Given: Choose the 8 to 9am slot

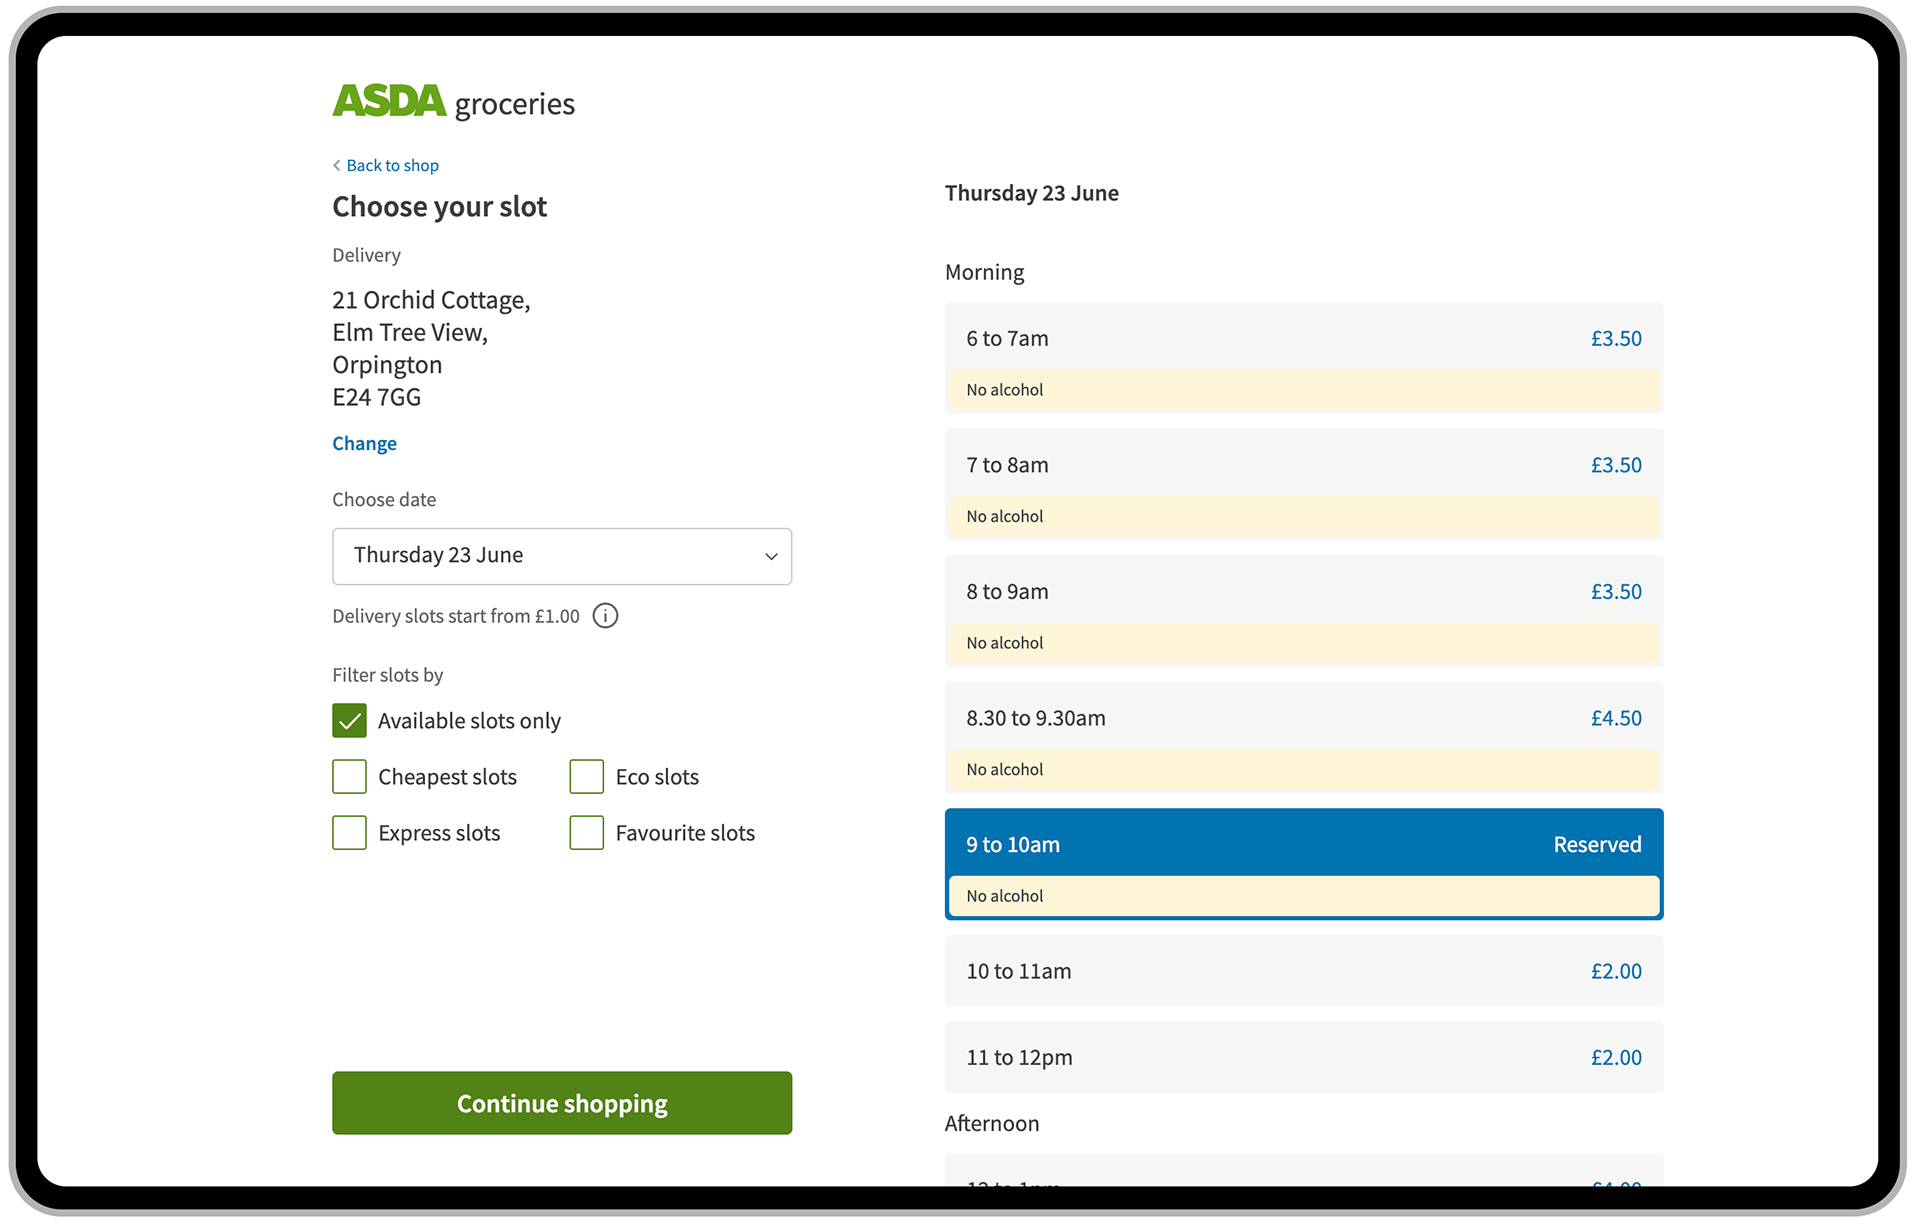Looking at the screenshot, I should (x=1303, y=592).
